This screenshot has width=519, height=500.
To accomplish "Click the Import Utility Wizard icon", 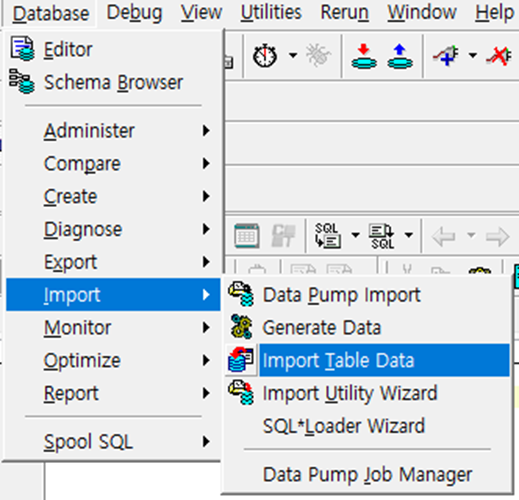I will (x=241, y=392).
